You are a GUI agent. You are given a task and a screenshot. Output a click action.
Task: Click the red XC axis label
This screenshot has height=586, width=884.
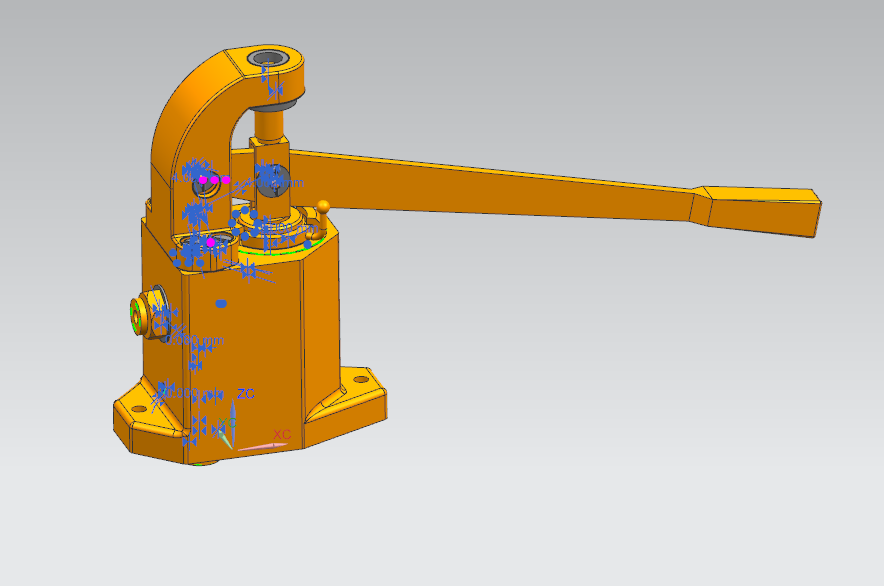[282, 434]
